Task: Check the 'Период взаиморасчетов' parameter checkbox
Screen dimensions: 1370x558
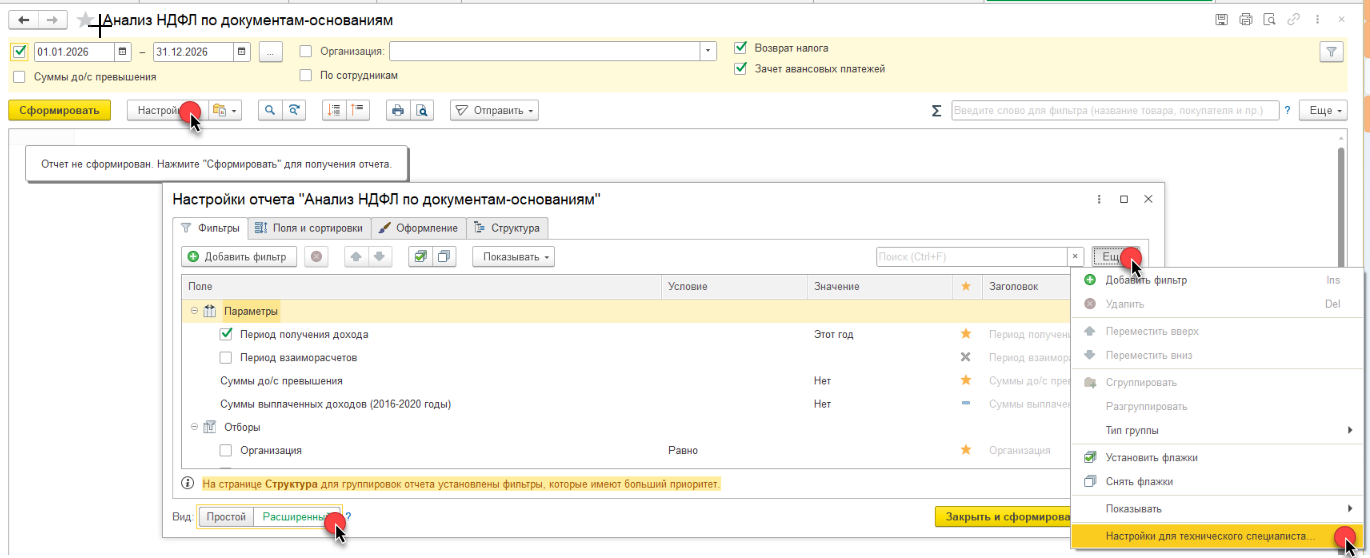Action: [x=226, y=357]
